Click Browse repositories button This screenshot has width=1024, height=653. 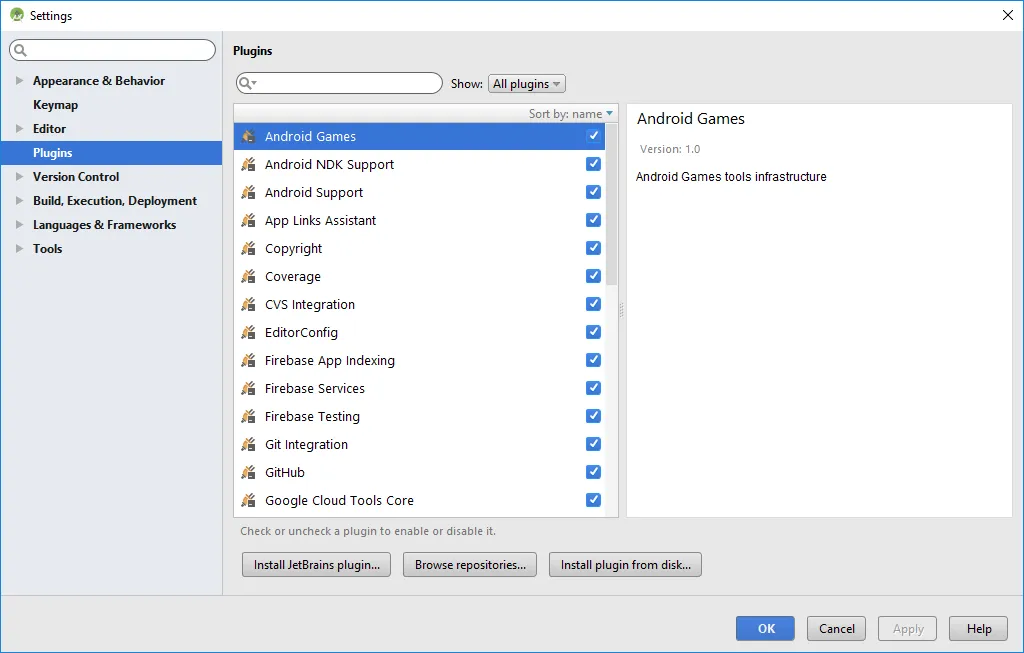coord(470,565)
